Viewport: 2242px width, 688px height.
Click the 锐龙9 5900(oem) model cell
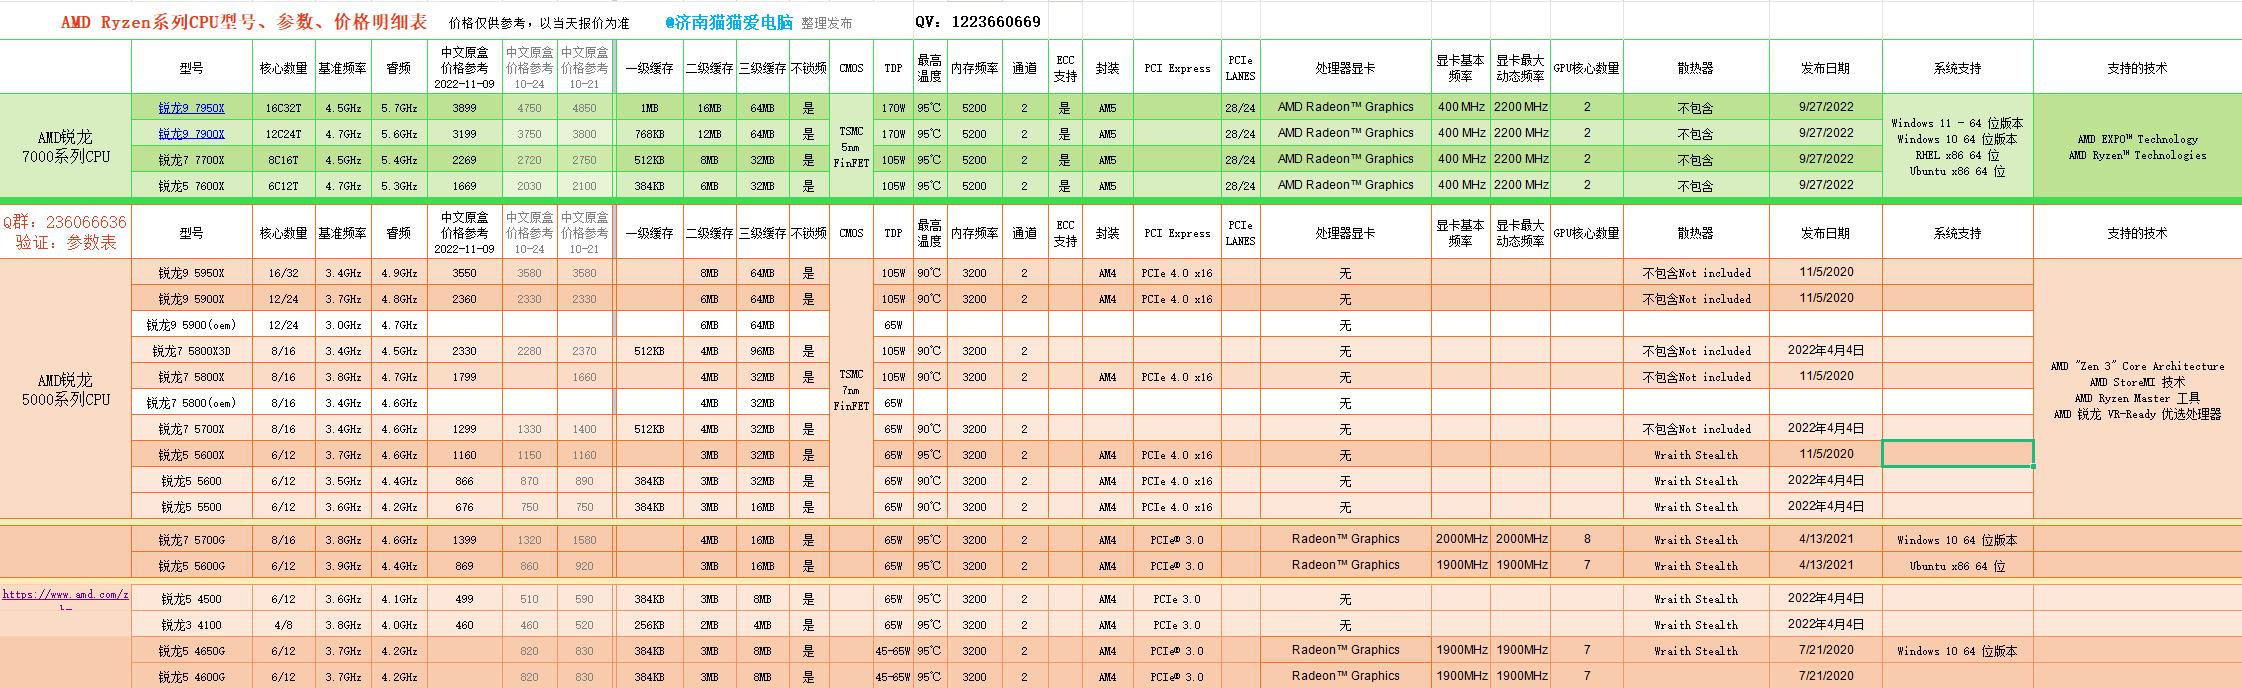tap(191, 325)
